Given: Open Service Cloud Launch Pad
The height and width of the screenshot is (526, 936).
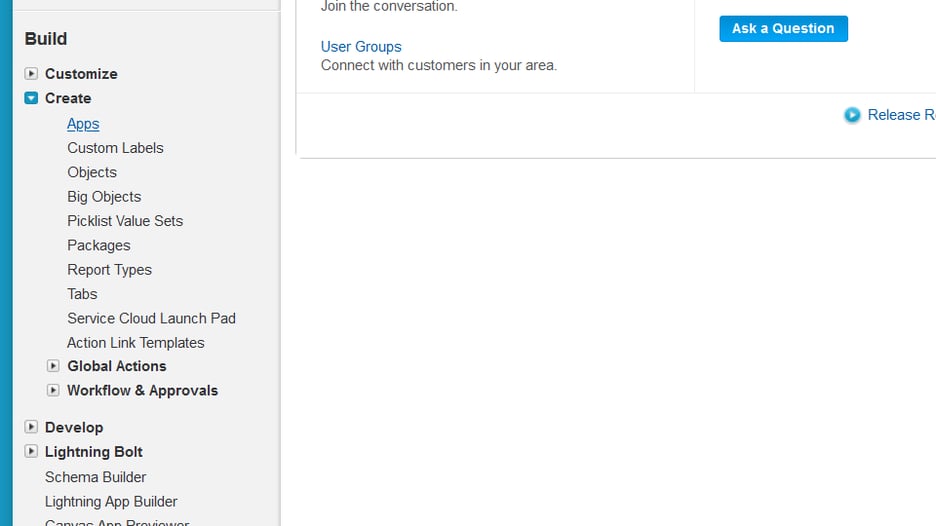Looking at the screenshot, I should 151,318.
